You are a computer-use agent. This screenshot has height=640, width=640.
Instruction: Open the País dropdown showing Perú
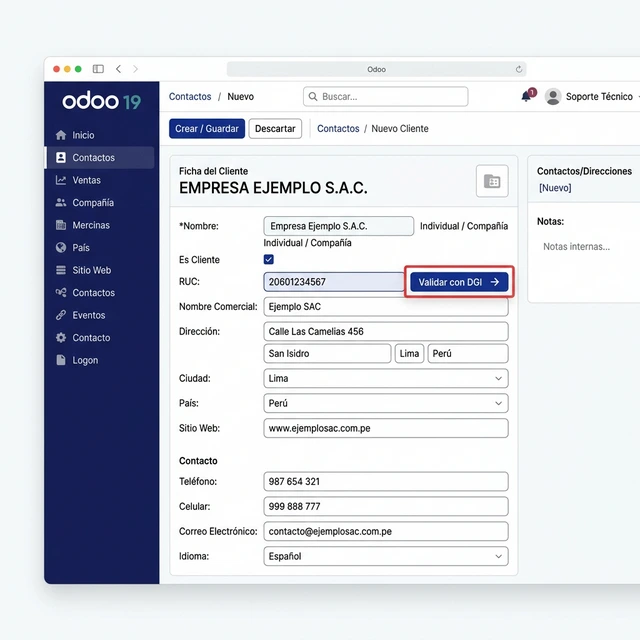[386, 403]
